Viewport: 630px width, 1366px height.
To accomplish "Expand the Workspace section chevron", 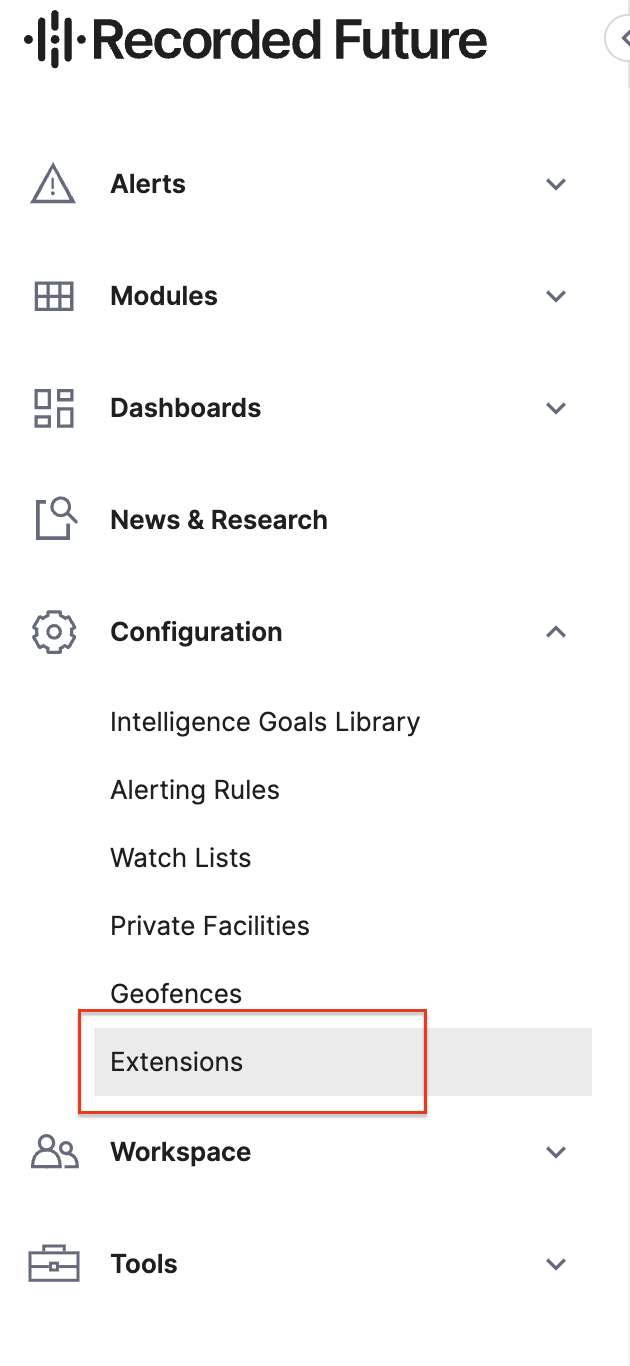I will [x=556, y=1152].
